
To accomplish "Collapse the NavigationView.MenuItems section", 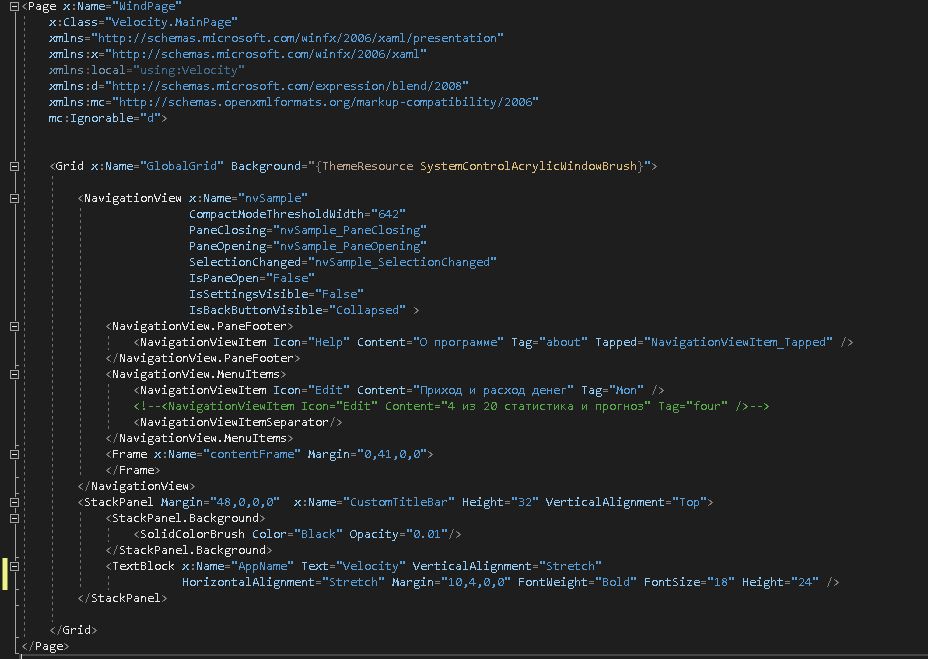I will click(x=15, y=374).
